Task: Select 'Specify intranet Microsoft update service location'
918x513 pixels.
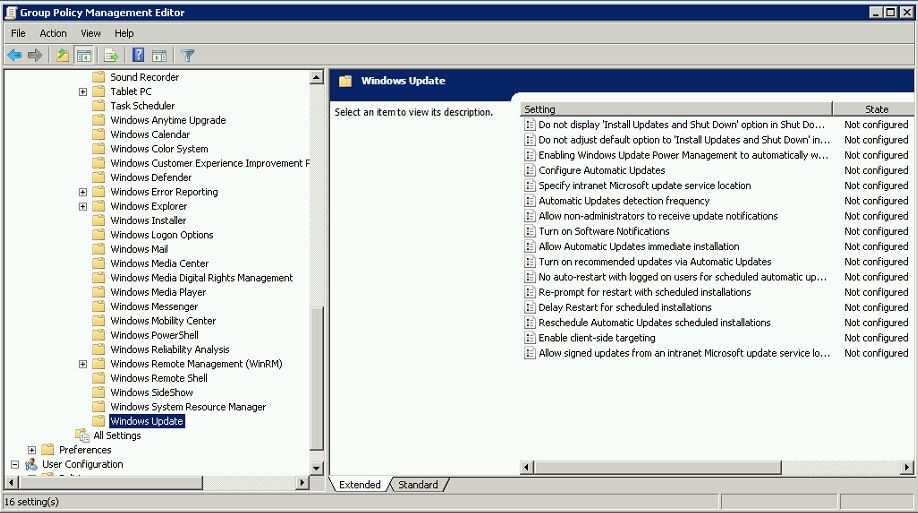Action: pos(645,186)
